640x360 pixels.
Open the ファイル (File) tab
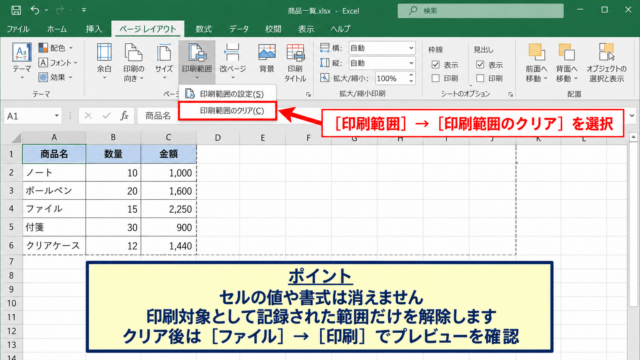coord(18,29)
